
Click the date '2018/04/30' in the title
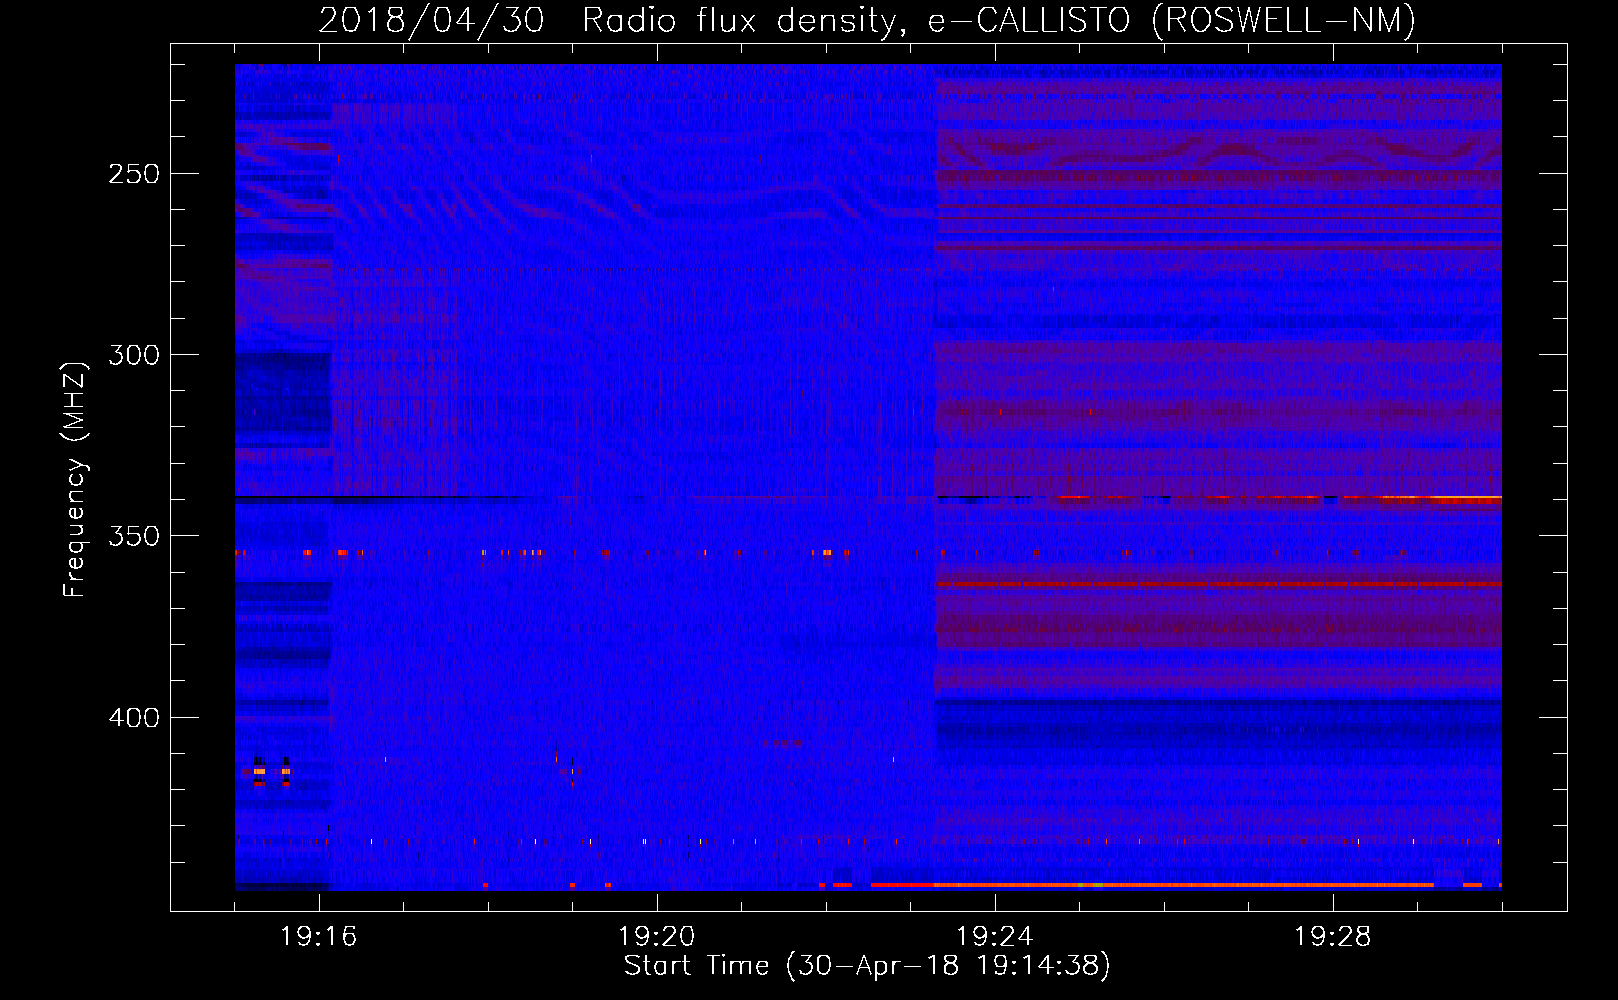point(432,21)
